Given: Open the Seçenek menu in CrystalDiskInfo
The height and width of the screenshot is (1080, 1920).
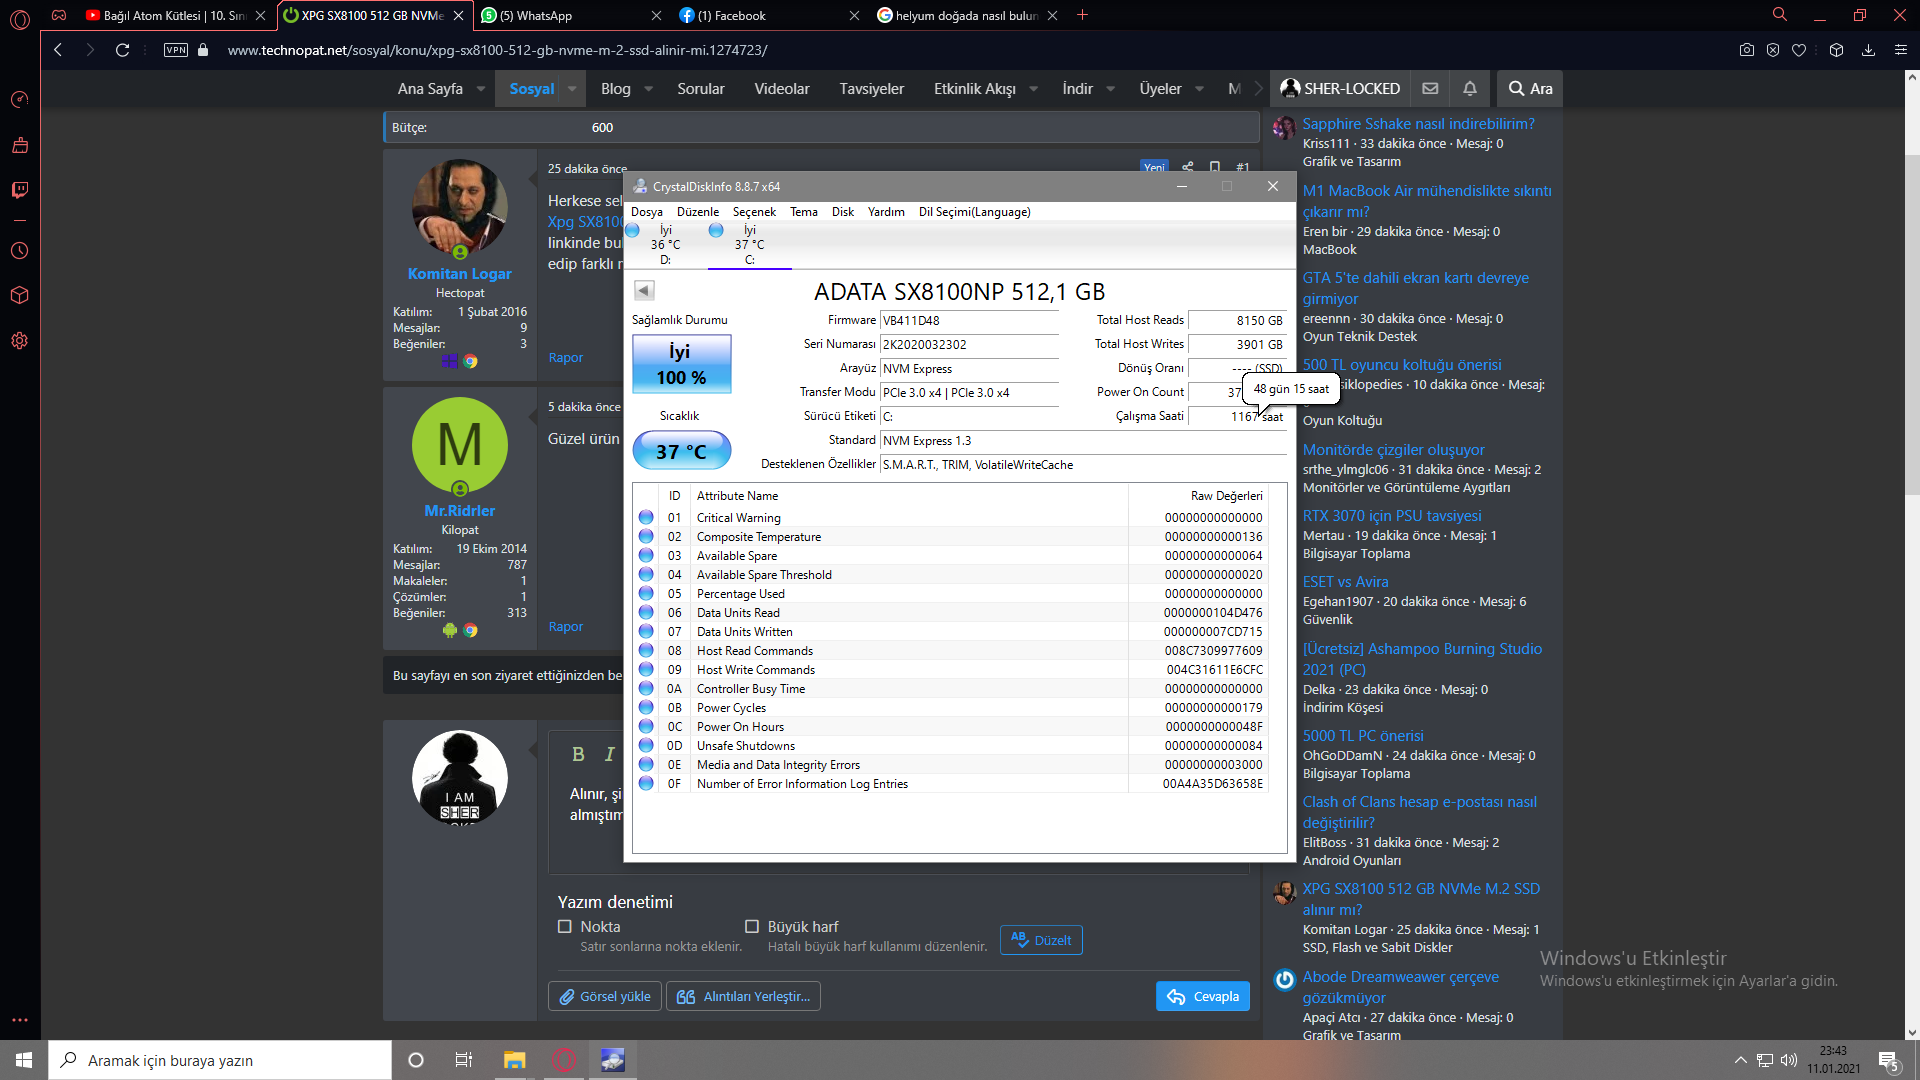Looking at the screenshot, I should point(753,212).
